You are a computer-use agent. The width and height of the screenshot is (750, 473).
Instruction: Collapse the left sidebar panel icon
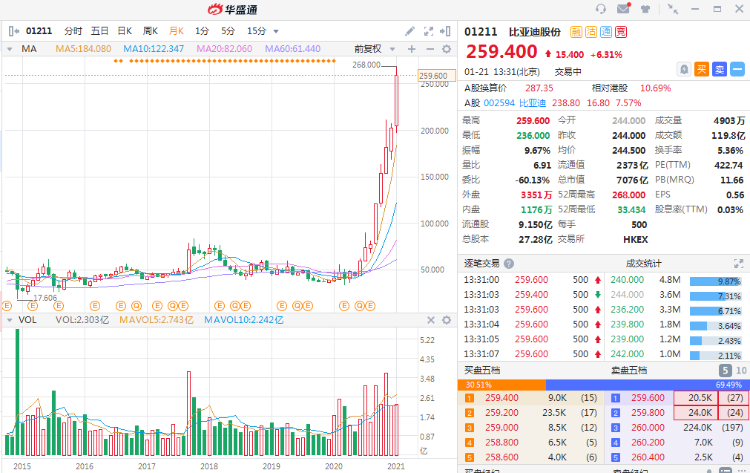[x=14, y=31]
